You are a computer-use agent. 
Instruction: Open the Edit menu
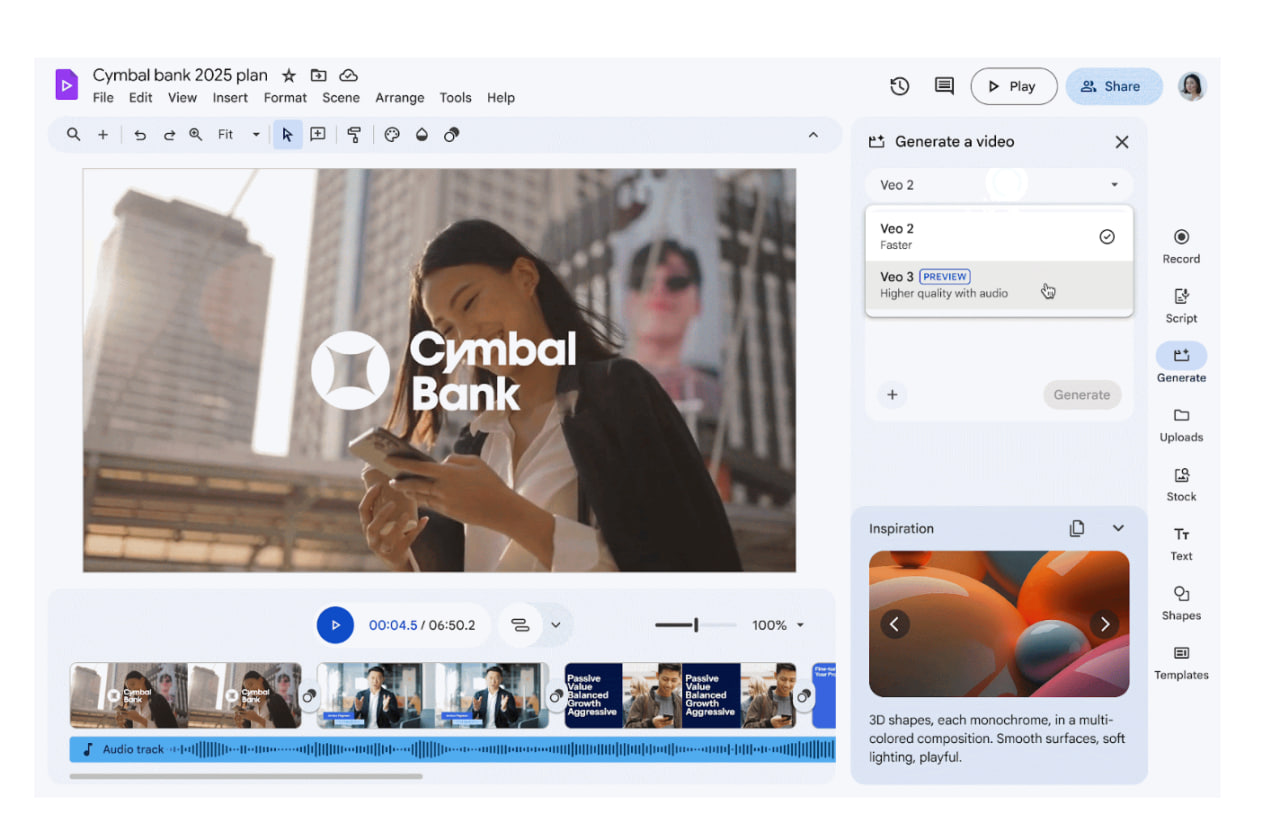click(141, 98)
